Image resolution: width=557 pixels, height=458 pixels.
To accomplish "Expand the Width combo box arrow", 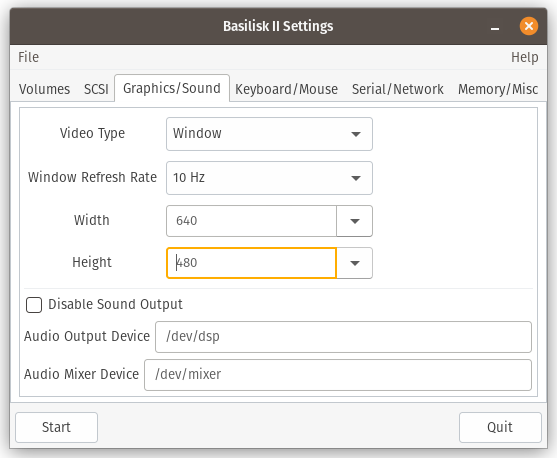I will tap(355, 221).
